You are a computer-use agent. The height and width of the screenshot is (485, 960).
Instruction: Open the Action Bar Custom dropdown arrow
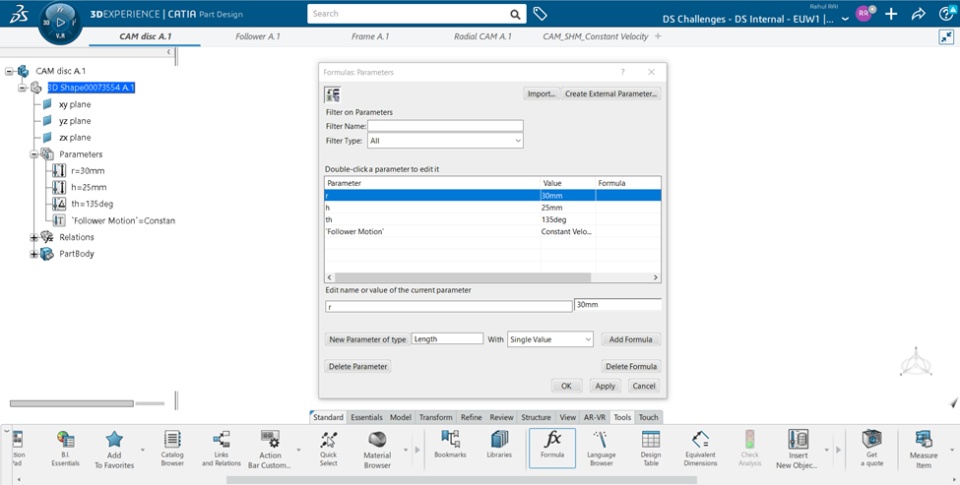pyautogui.click(x=299, y=450)
